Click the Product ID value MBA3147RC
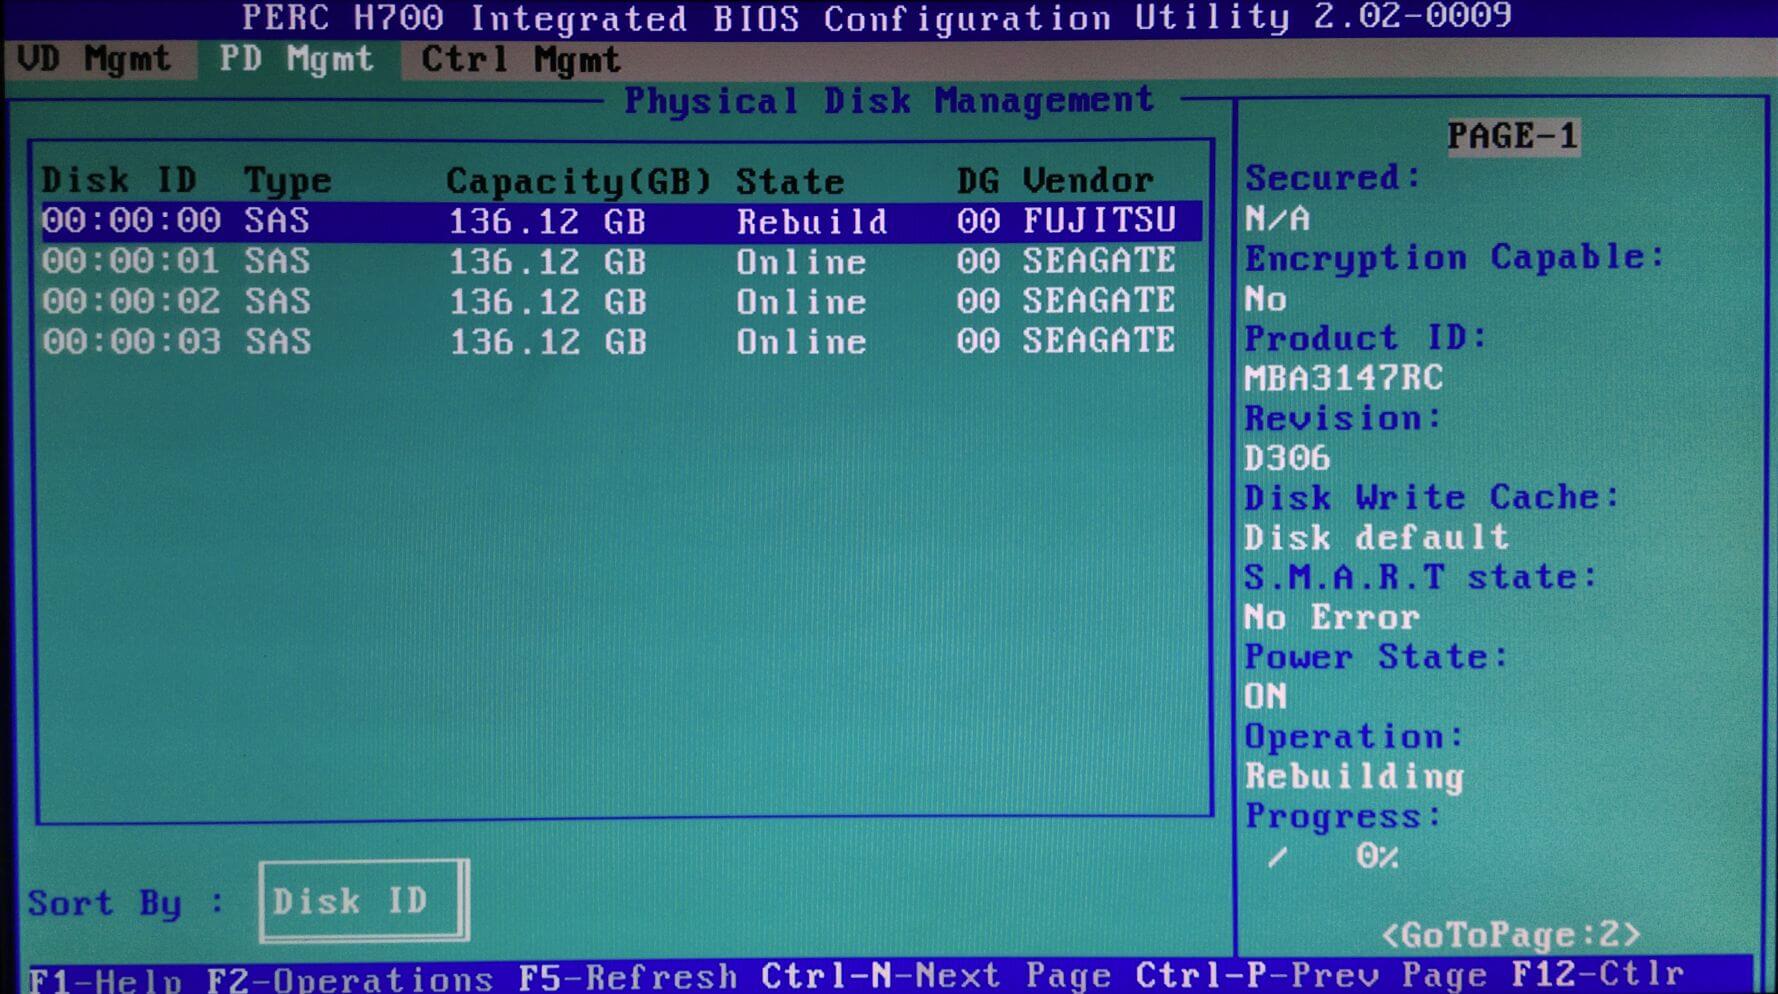The image size is (1778, 994). click(x=1343, y=378)
